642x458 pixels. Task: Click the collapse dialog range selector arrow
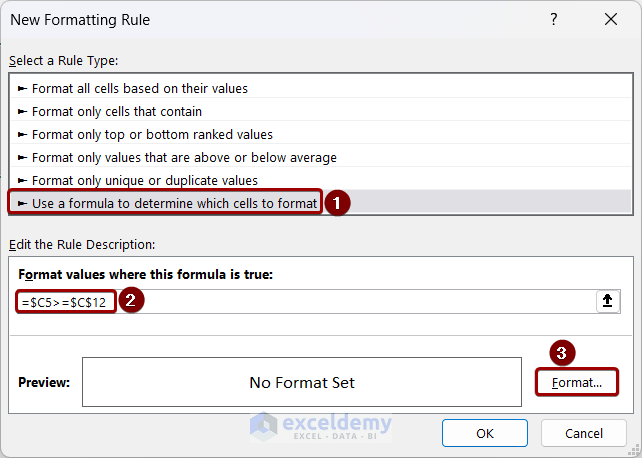click(x=607, y=302)
